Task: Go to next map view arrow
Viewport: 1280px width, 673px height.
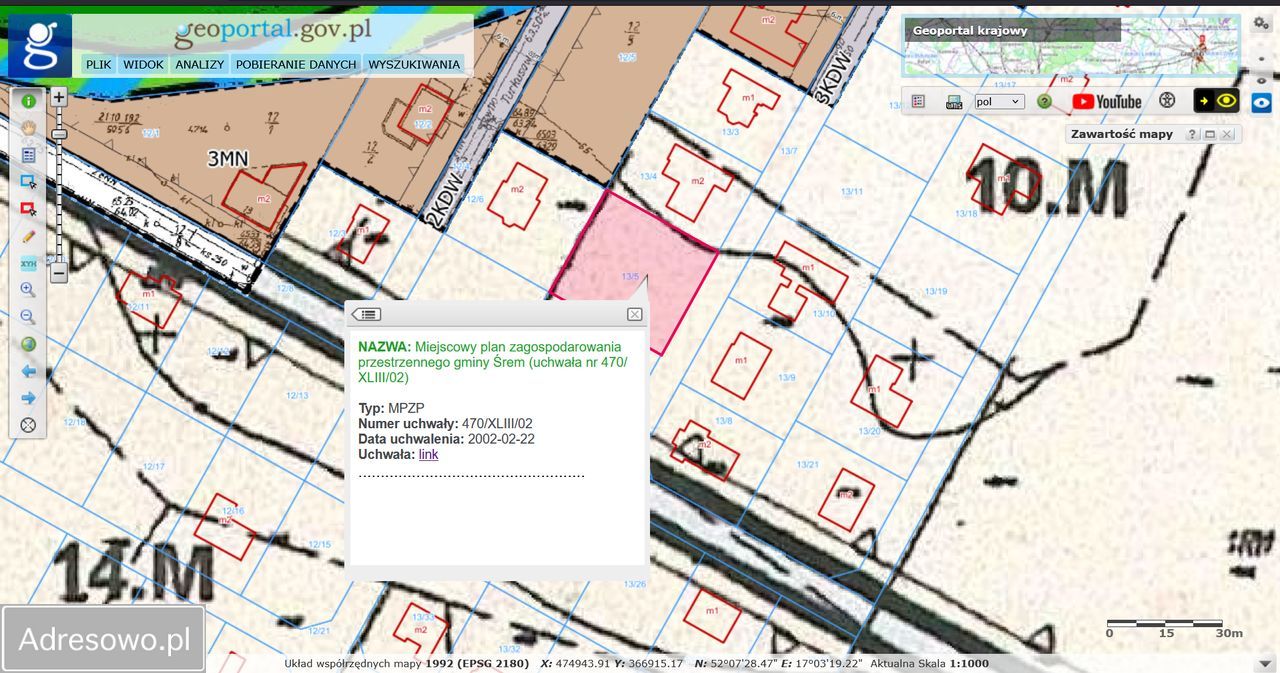Action: coord(28,398)
